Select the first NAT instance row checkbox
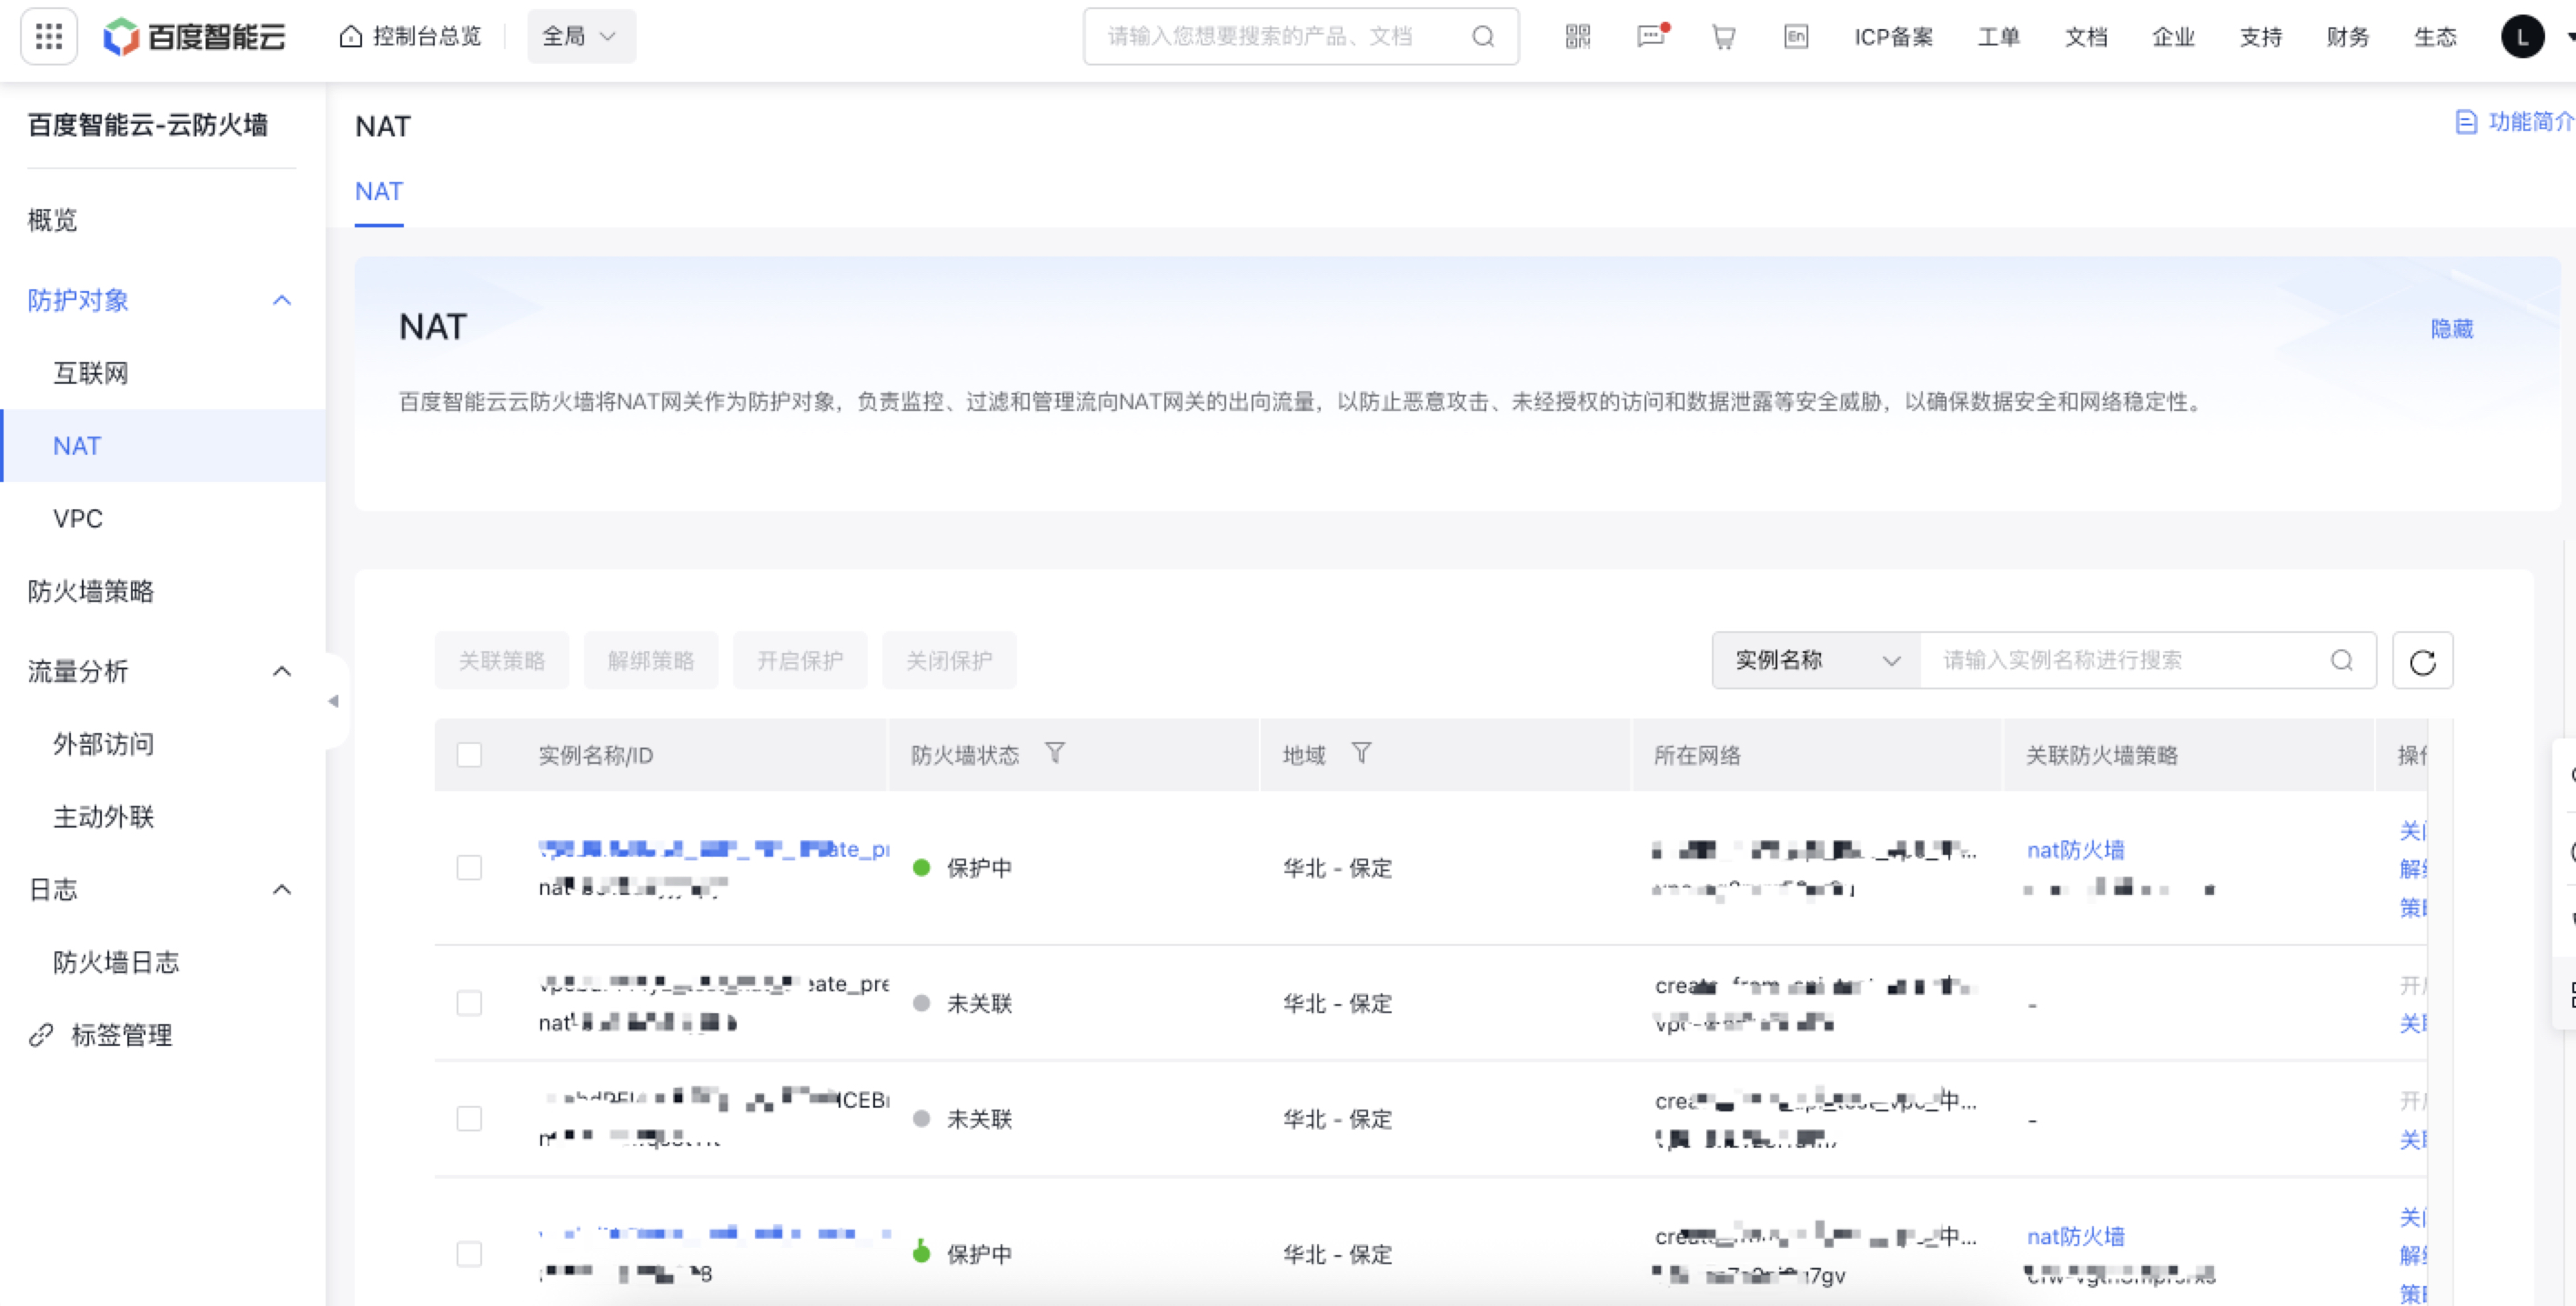The image size is (2576, 1306). tap(469, 867)
